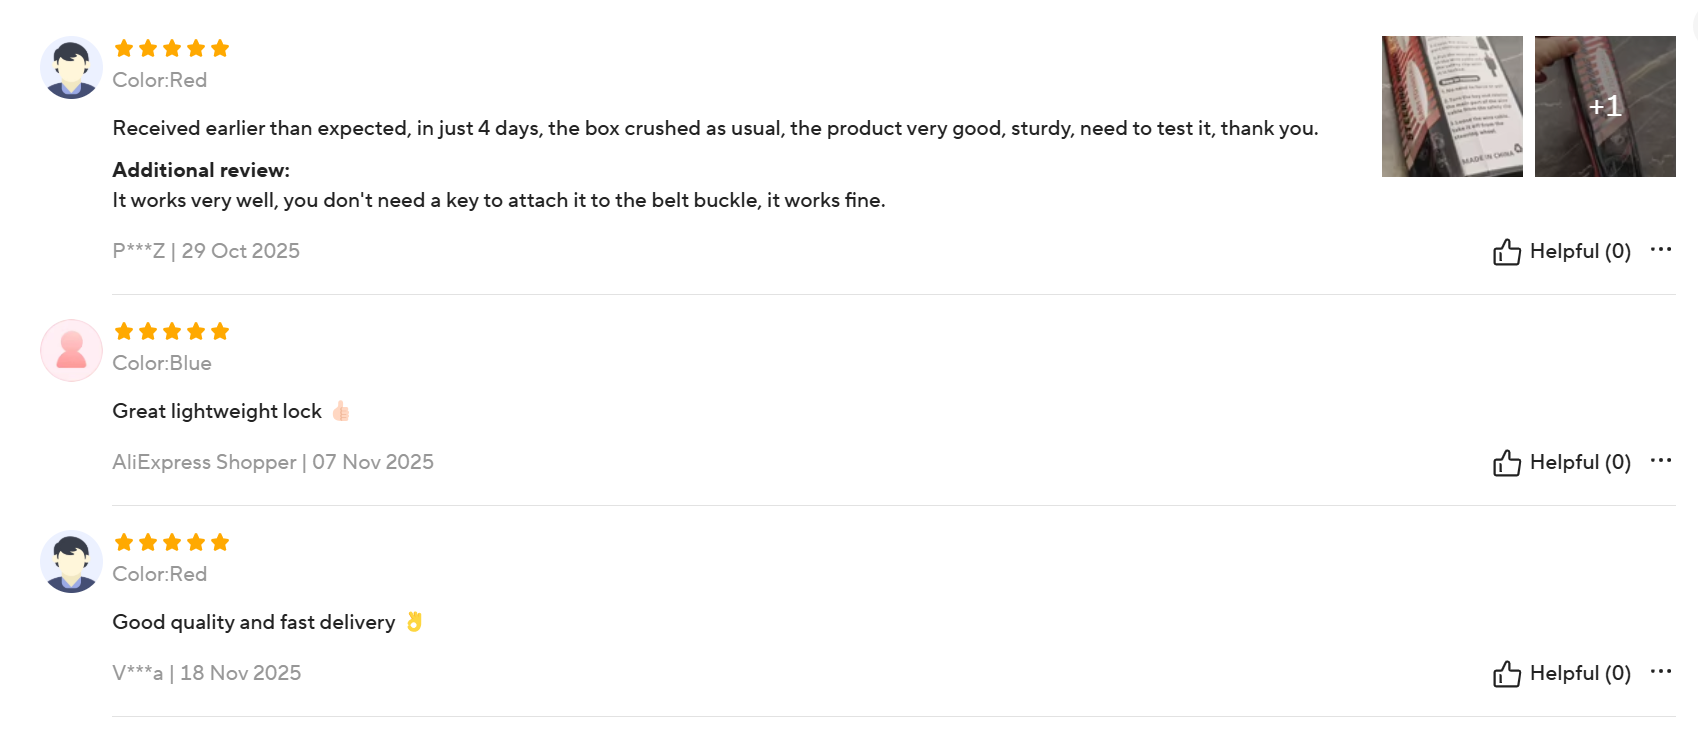The width and height of the screenshot is (1698, 732).
Task: Click thumbs-up icon on AliExpress Shopper review
Action: [1506, 463]
